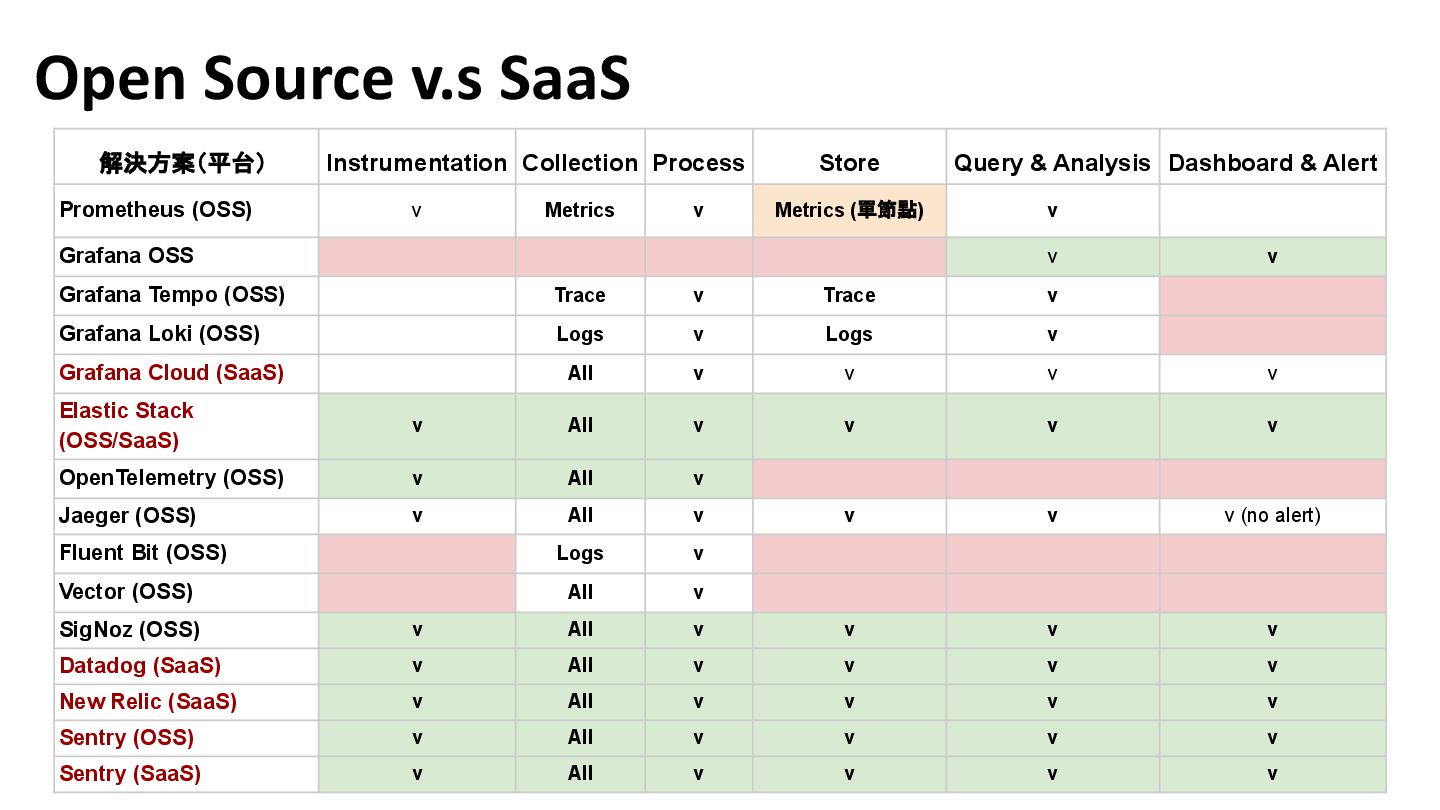Image resolution: width=1440 pixels, height=810 pixels.
Task: Select the Query & Analysis header cell
Action: [x=1053, y=163]
